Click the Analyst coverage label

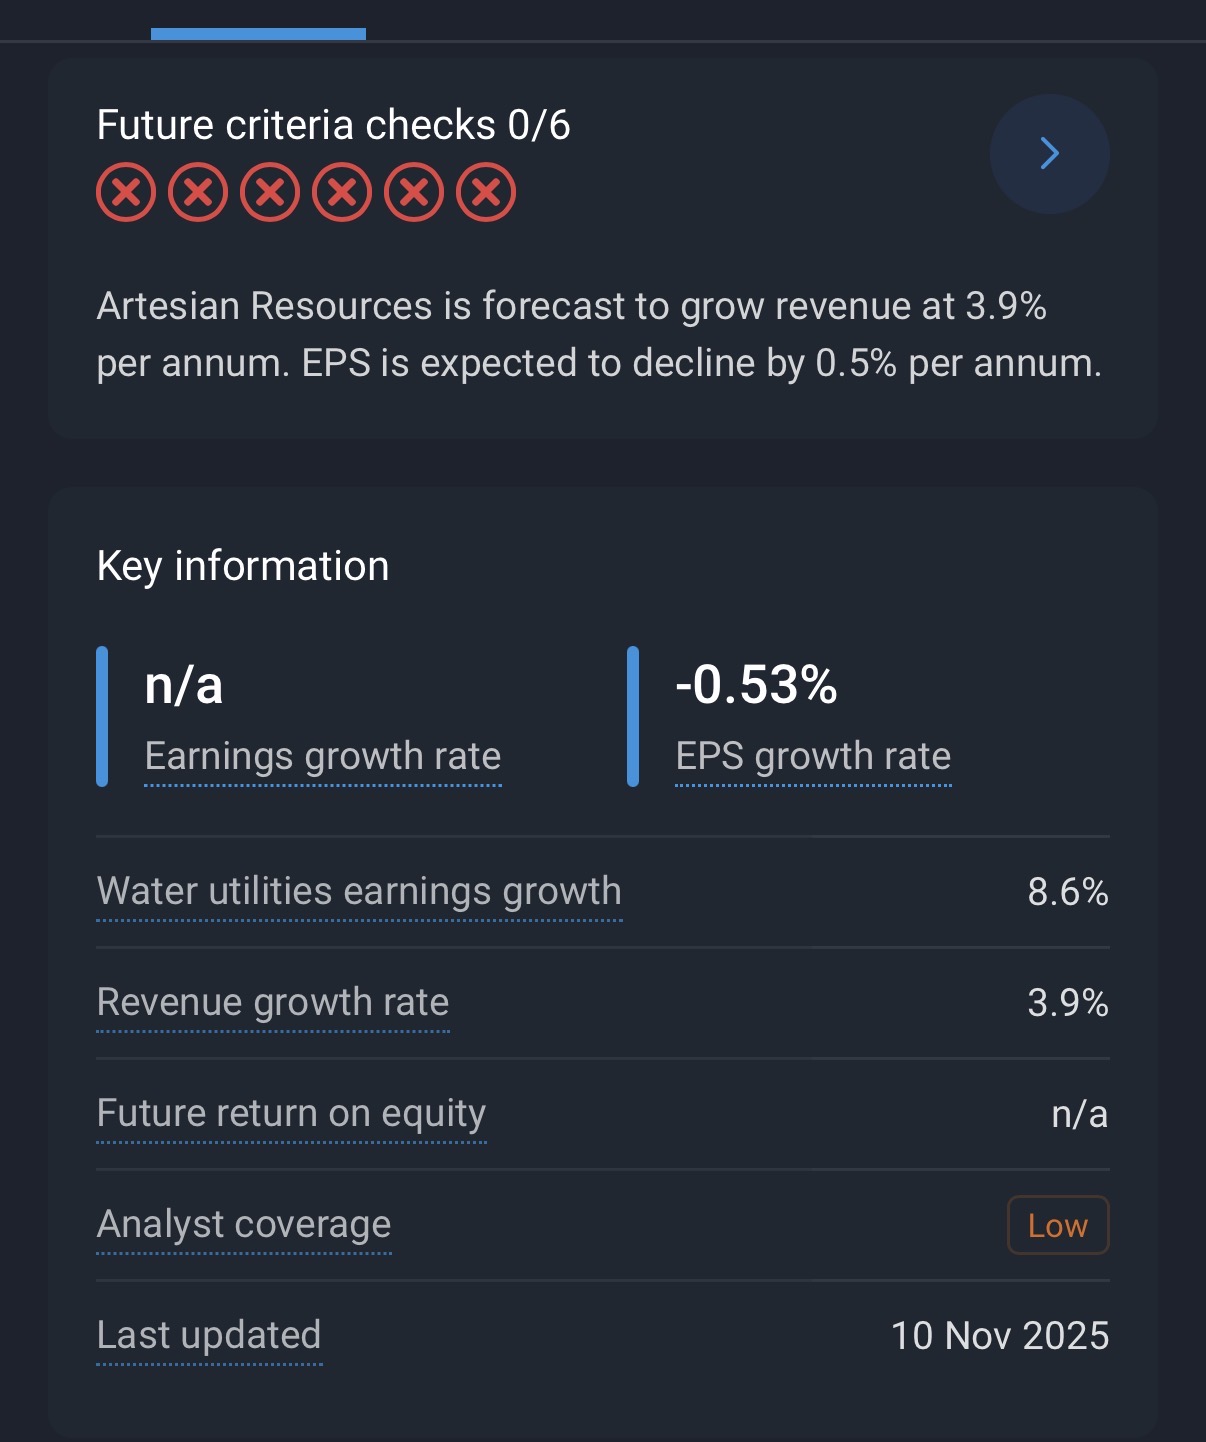tap(244, 1224)
